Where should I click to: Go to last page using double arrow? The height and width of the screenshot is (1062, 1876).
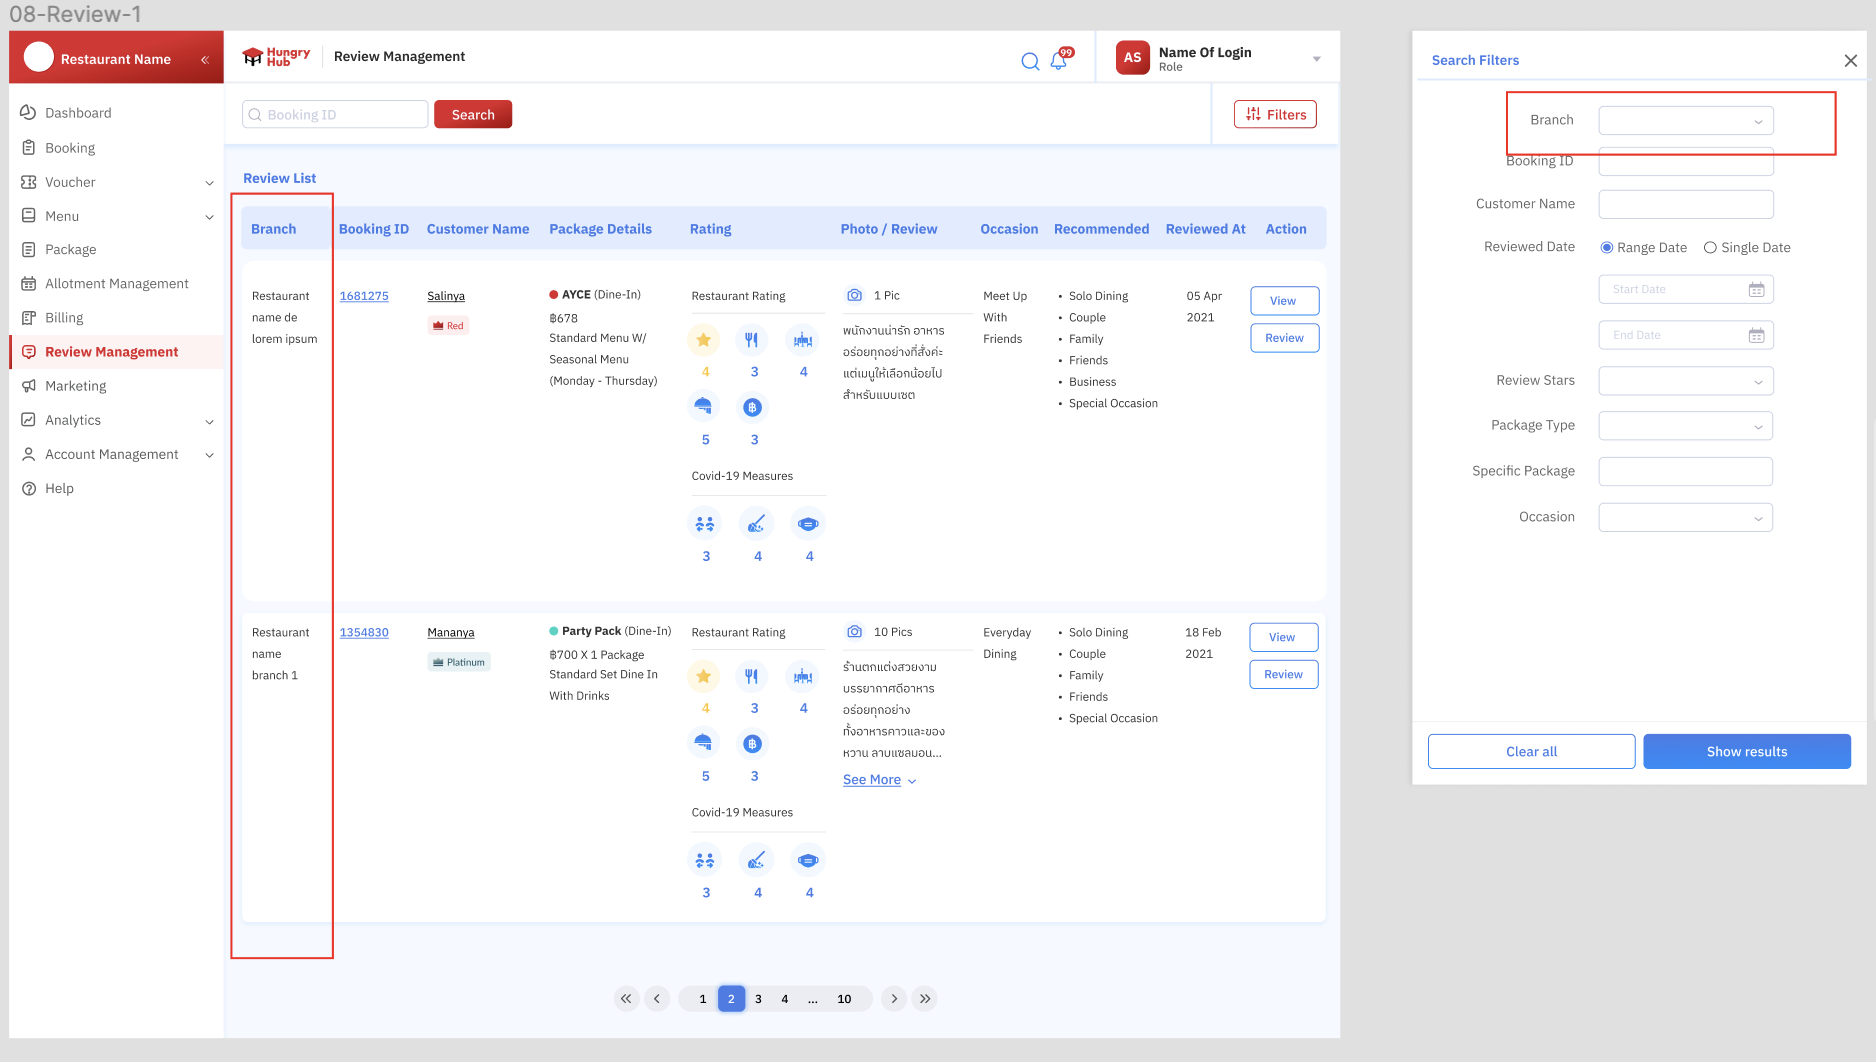click(x=925, y=999)
